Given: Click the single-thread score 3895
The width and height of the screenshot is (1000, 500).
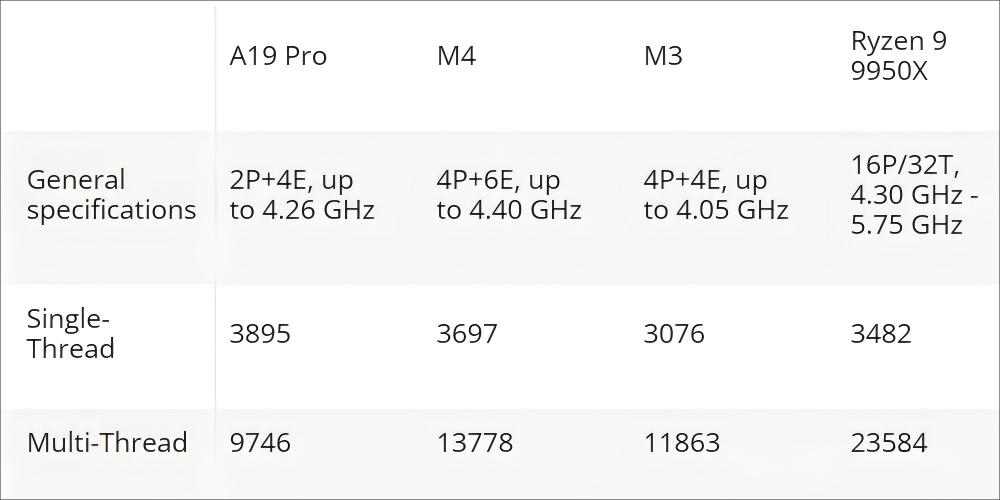Looking at the screenshot, I should [260, 334].
